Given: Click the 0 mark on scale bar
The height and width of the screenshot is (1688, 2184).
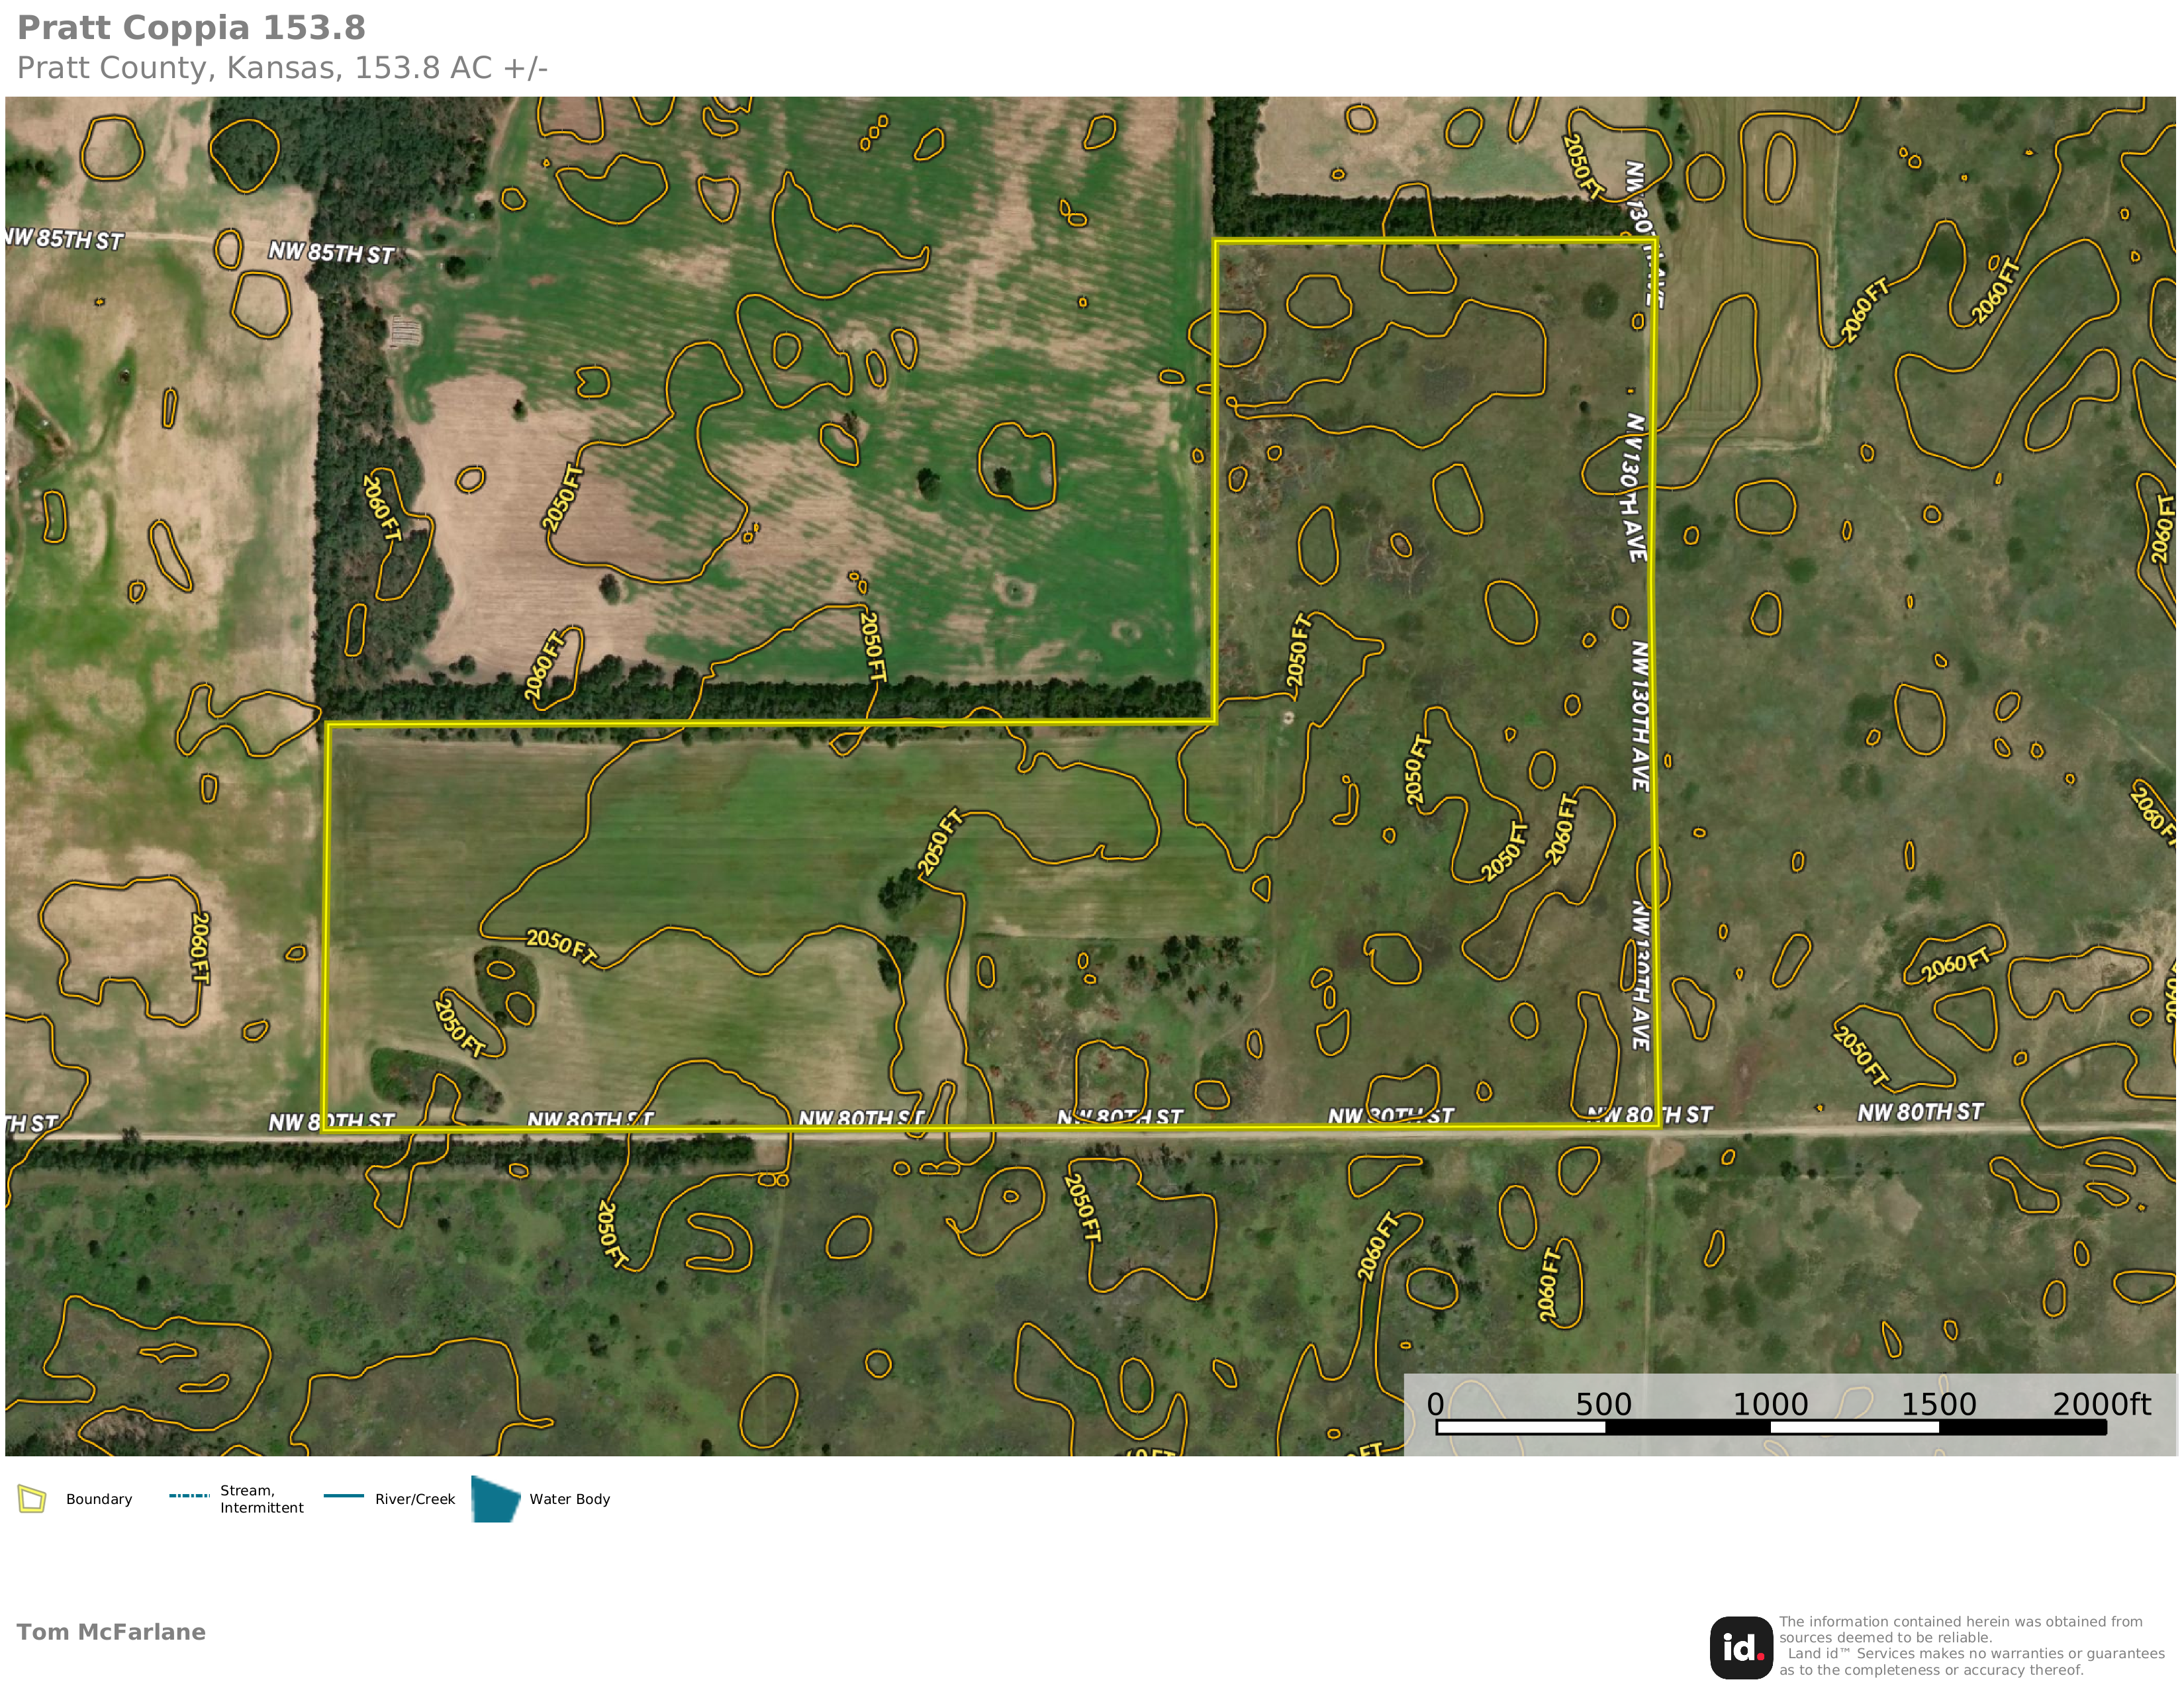Looking at the screenshot, I should coord(1435,1404).
